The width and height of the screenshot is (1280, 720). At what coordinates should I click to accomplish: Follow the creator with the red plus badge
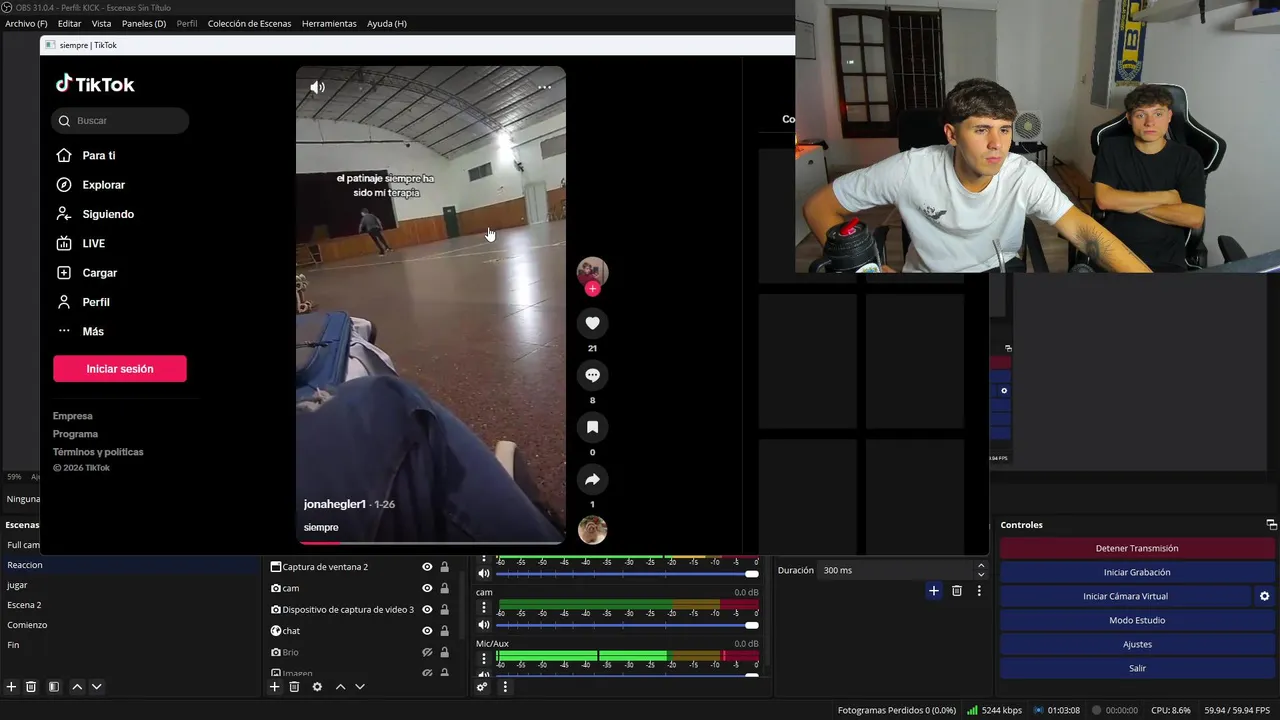coord(592,289)
